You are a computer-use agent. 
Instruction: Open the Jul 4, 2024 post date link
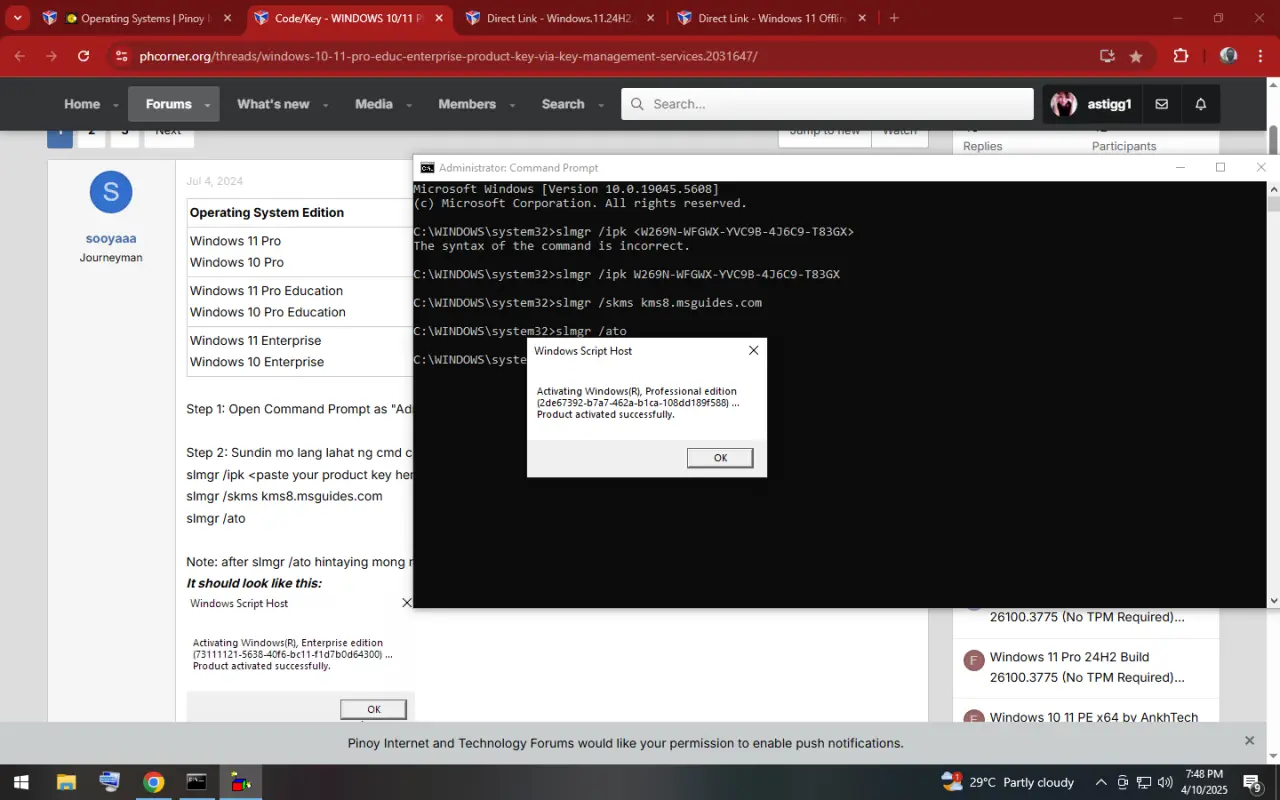(x=214, y=181)
